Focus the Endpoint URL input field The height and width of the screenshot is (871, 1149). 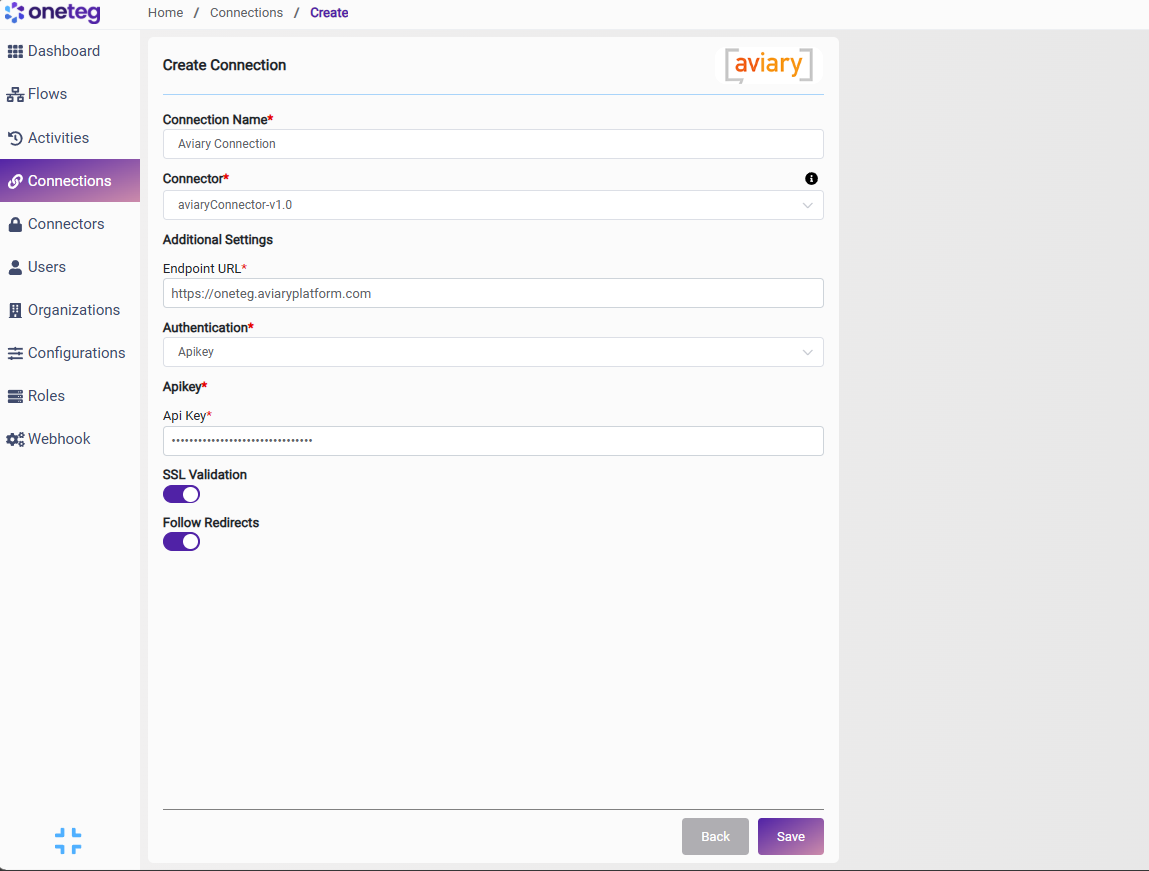pyautogui.click(x=493, y=294)
